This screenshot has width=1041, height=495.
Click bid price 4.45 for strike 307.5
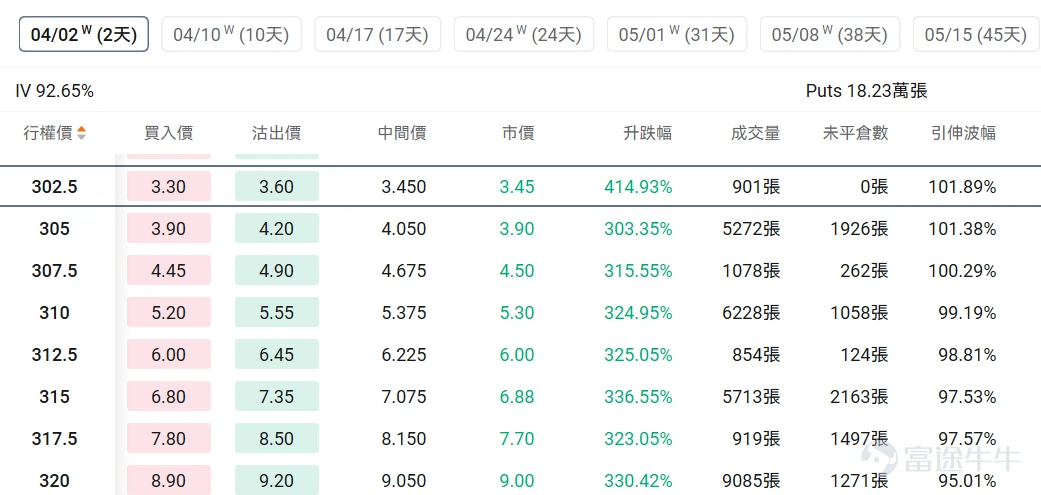[169, 270]
